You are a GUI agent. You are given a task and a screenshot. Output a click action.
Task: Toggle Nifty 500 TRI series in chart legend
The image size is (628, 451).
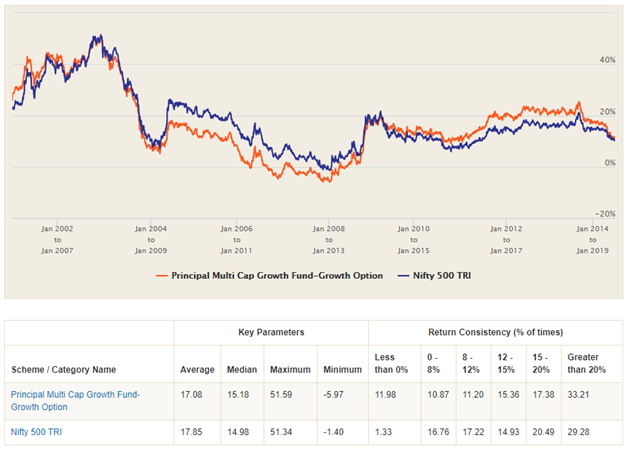point(435,275)
